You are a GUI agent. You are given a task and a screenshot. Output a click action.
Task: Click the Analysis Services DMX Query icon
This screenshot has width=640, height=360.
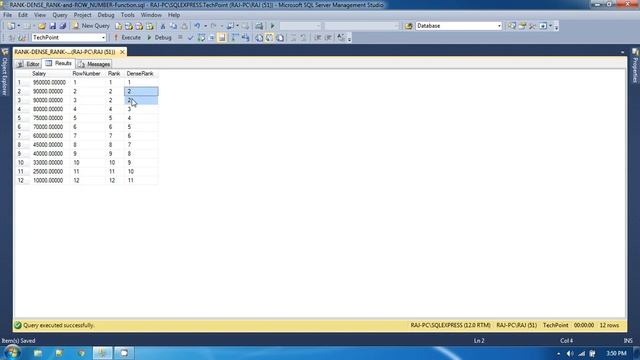pos(139,26)
